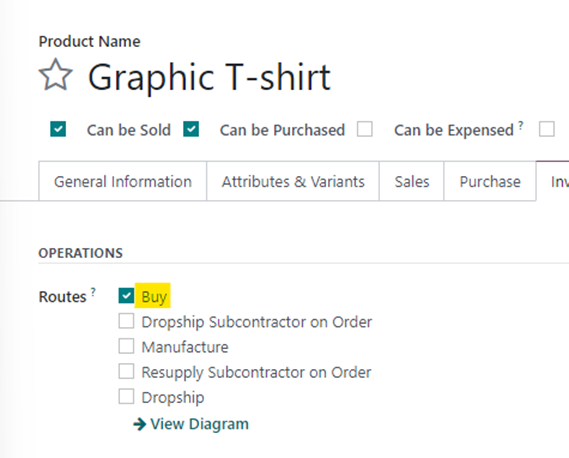Tick the checkbox after Can be Expensed label
This screenshot has width=569, height=458.
[547, 129]
